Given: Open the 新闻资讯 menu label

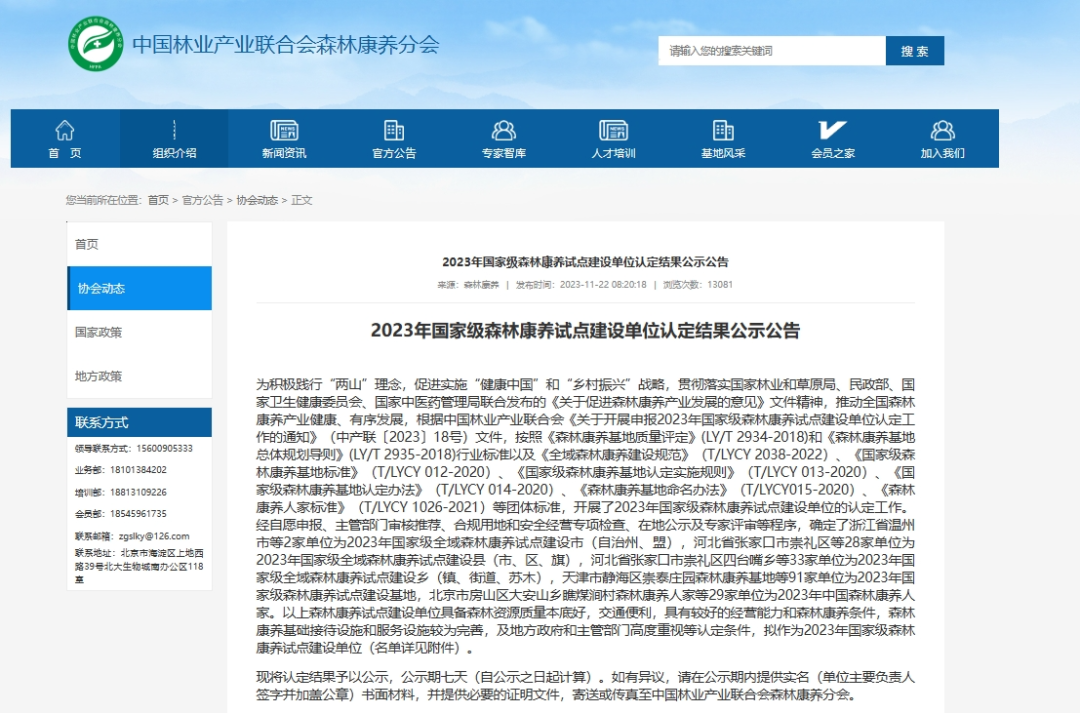Looking at the screenshot, I should tap(284, 153).
